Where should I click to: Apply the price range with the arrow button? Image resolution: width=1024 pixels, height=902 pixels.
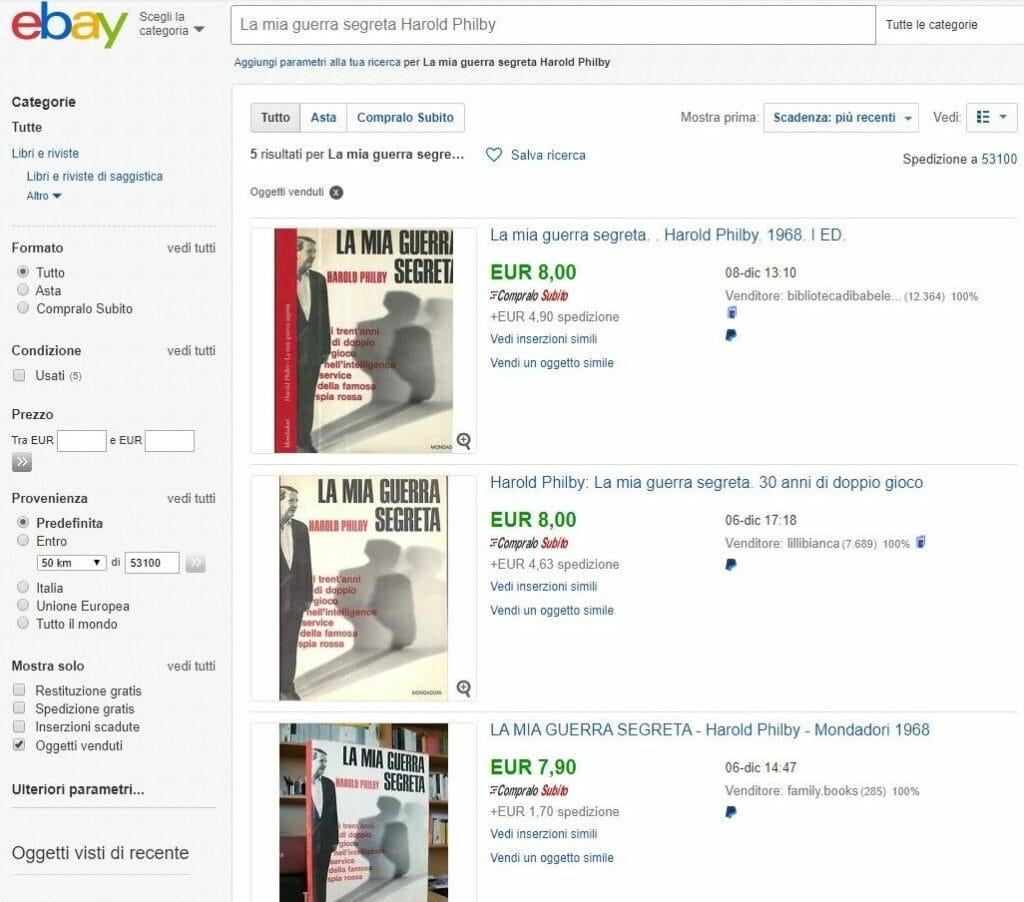tap(22, 462)
